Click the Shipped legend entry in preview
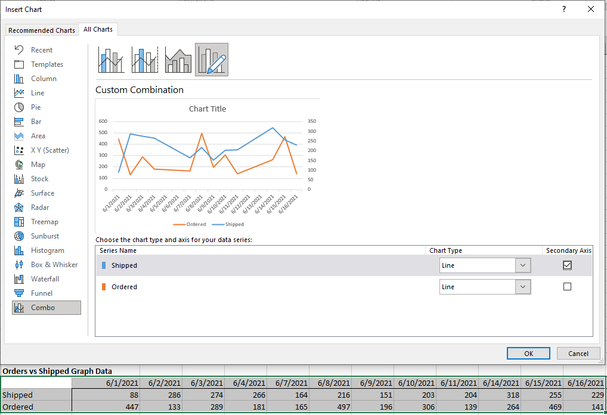Viewport: 607px width, 415px height. 228,224
